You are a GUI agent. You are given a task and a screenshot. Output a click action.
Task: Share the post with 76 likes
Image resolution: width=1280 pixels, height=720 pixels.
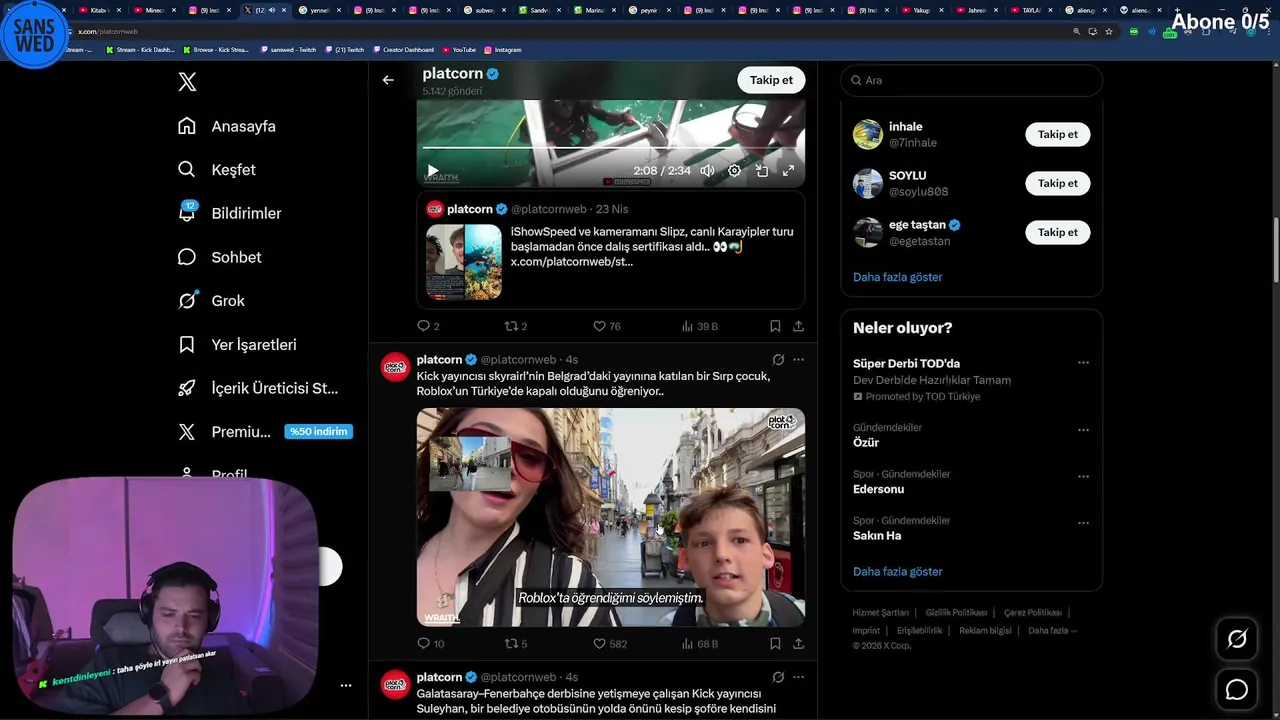798,326
